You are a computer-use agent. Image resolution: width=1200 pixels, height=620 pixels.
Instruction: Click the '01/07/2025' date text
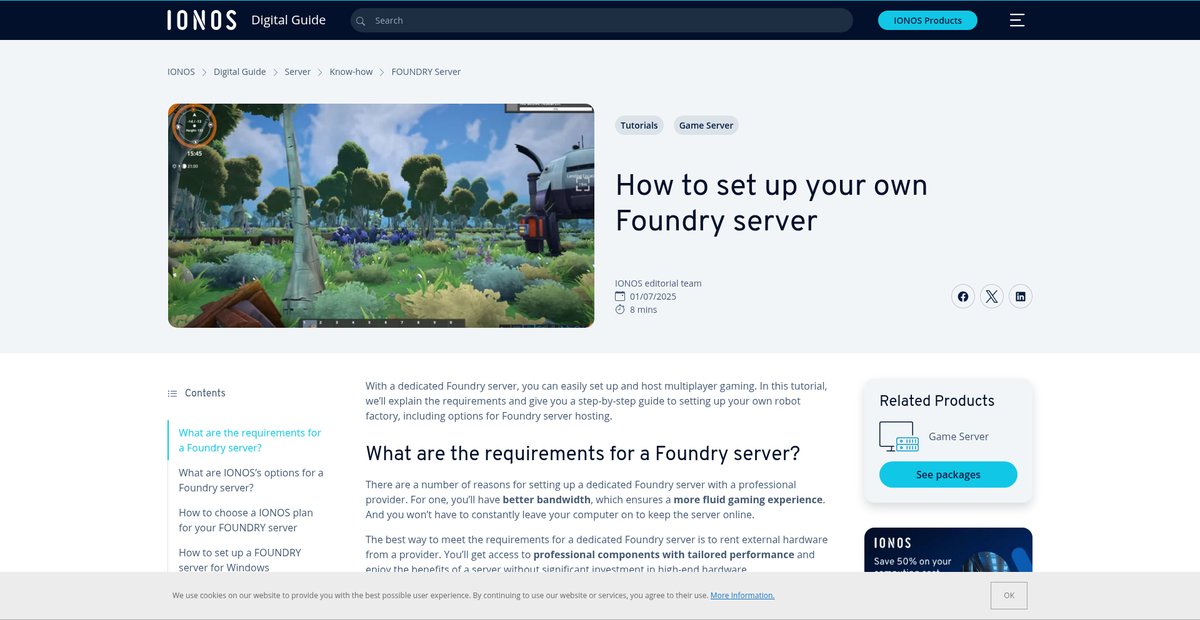tap(653, 297)
